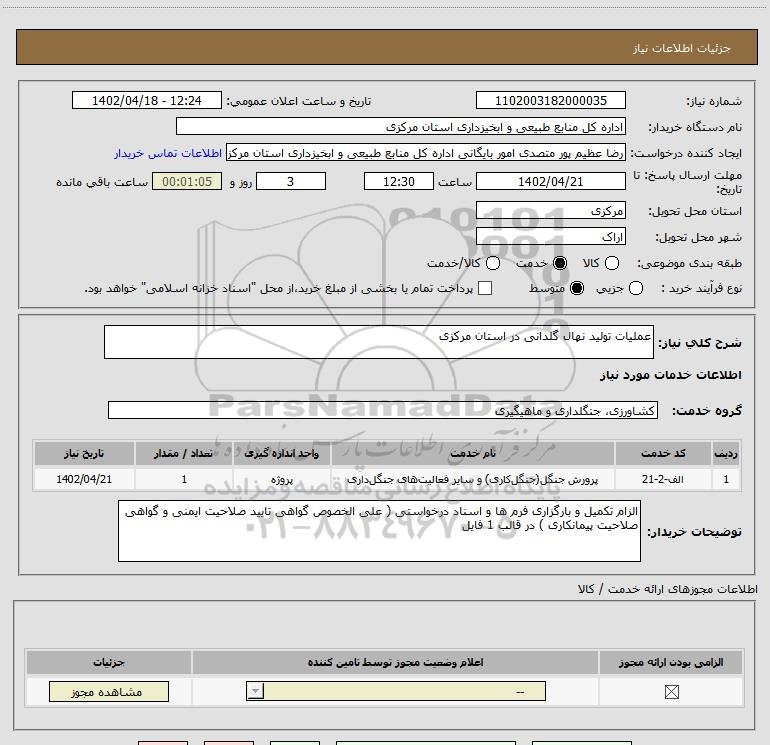The image size is (770, 745).
Task: Click the unit cell پروژه
Action: [x=282, y=479]
